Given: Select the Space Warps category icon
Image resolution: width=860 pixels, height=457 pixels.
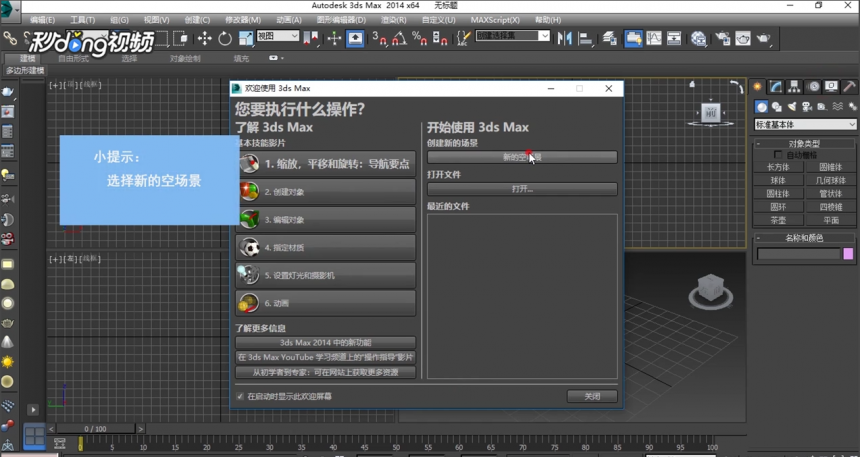Looking at the screenshot, I should (x=837, y=106).
